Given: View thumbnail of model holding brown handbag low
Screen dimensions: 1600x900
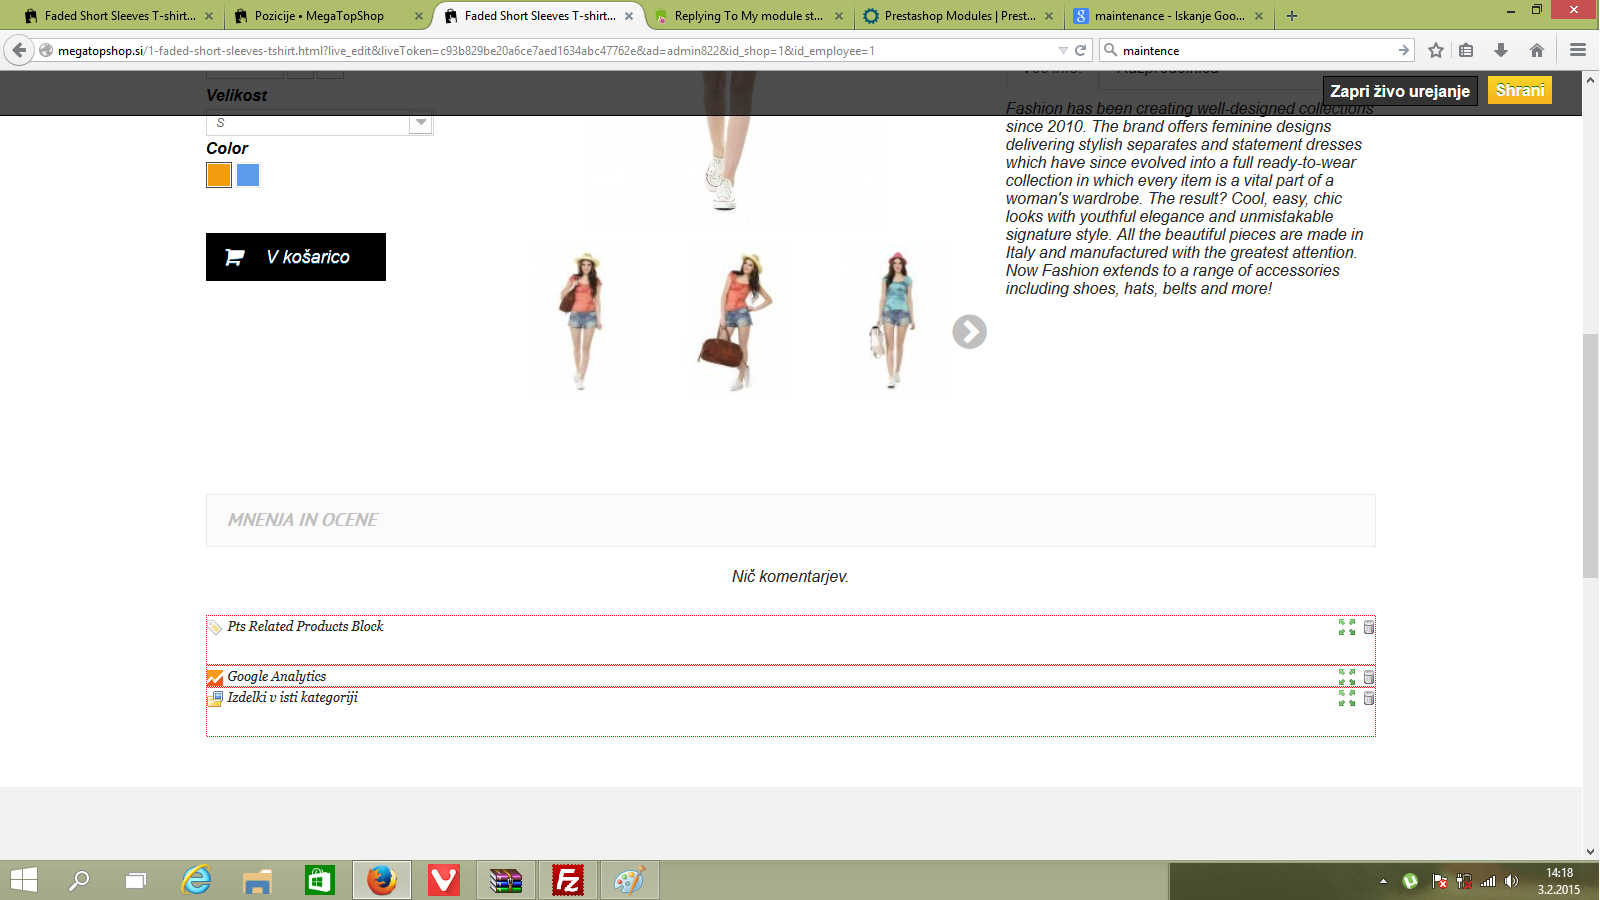Looking at the screenshot, I should (739, 320).
